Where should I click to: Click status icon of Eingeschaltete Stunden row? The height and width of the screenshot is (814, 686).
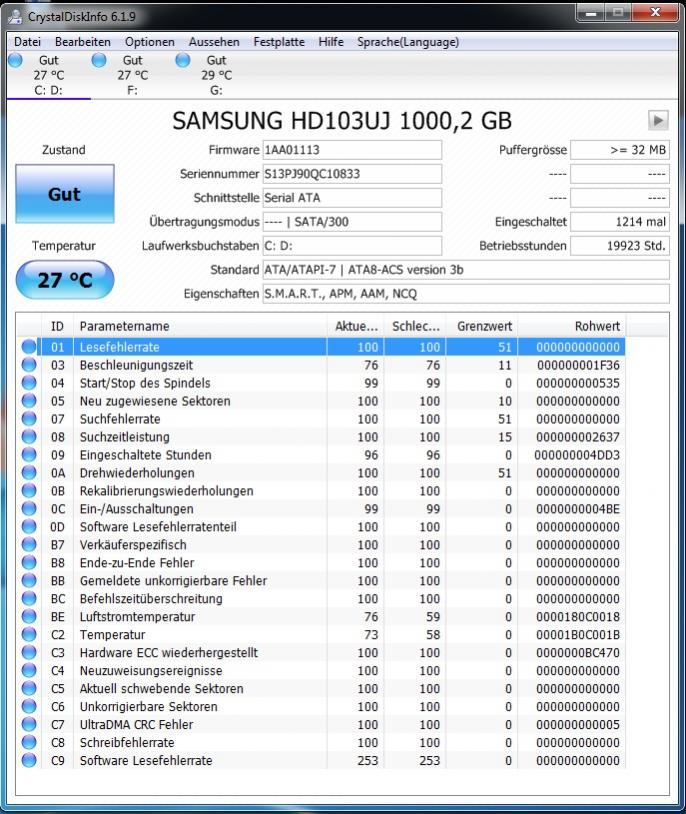pos(29,455)
